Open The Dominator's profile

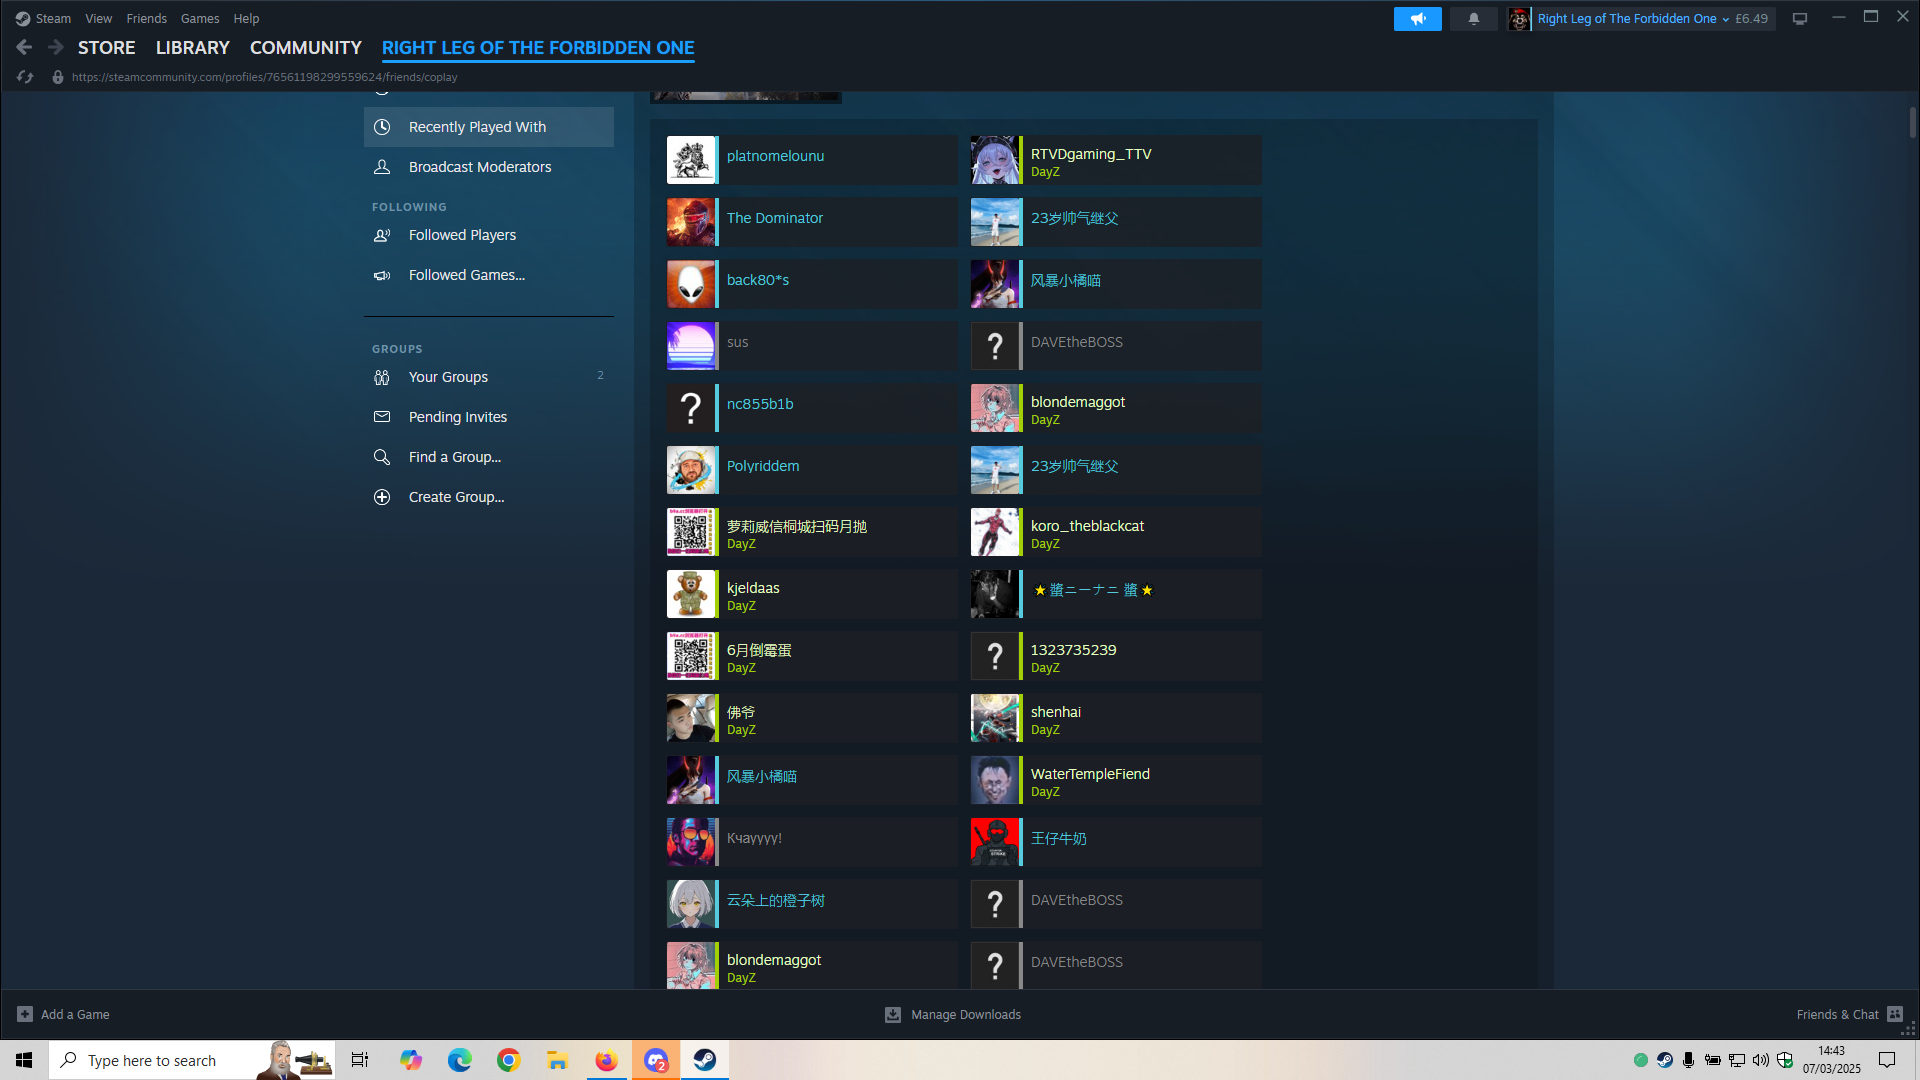812,222
